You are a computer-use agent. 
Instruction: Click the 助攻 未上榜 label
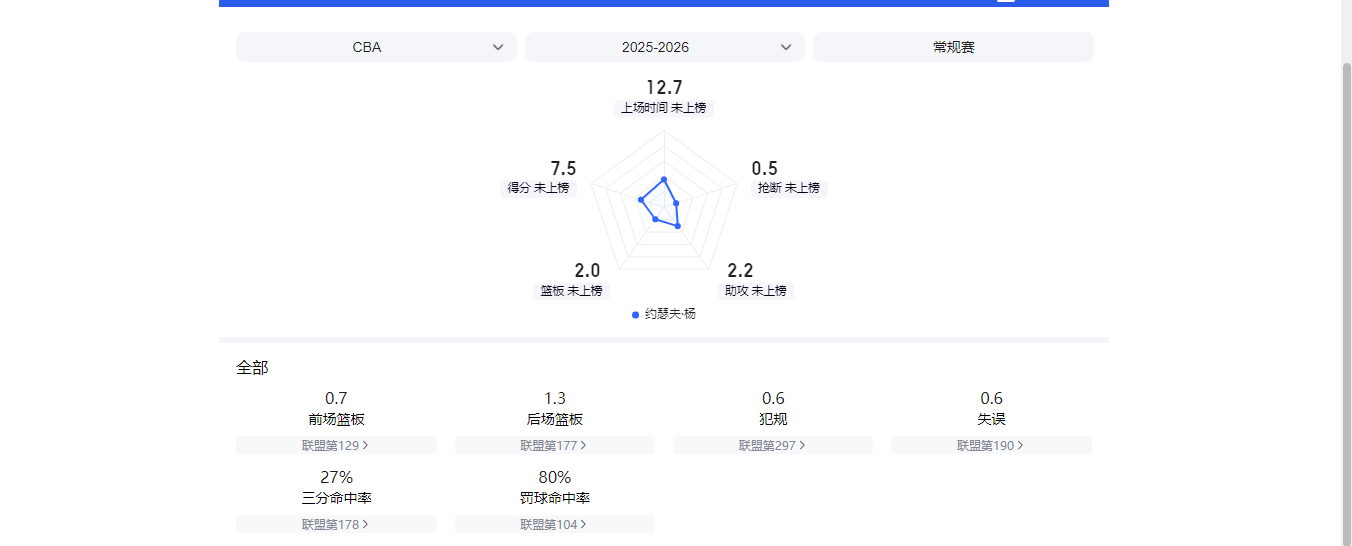click(756, 291)
